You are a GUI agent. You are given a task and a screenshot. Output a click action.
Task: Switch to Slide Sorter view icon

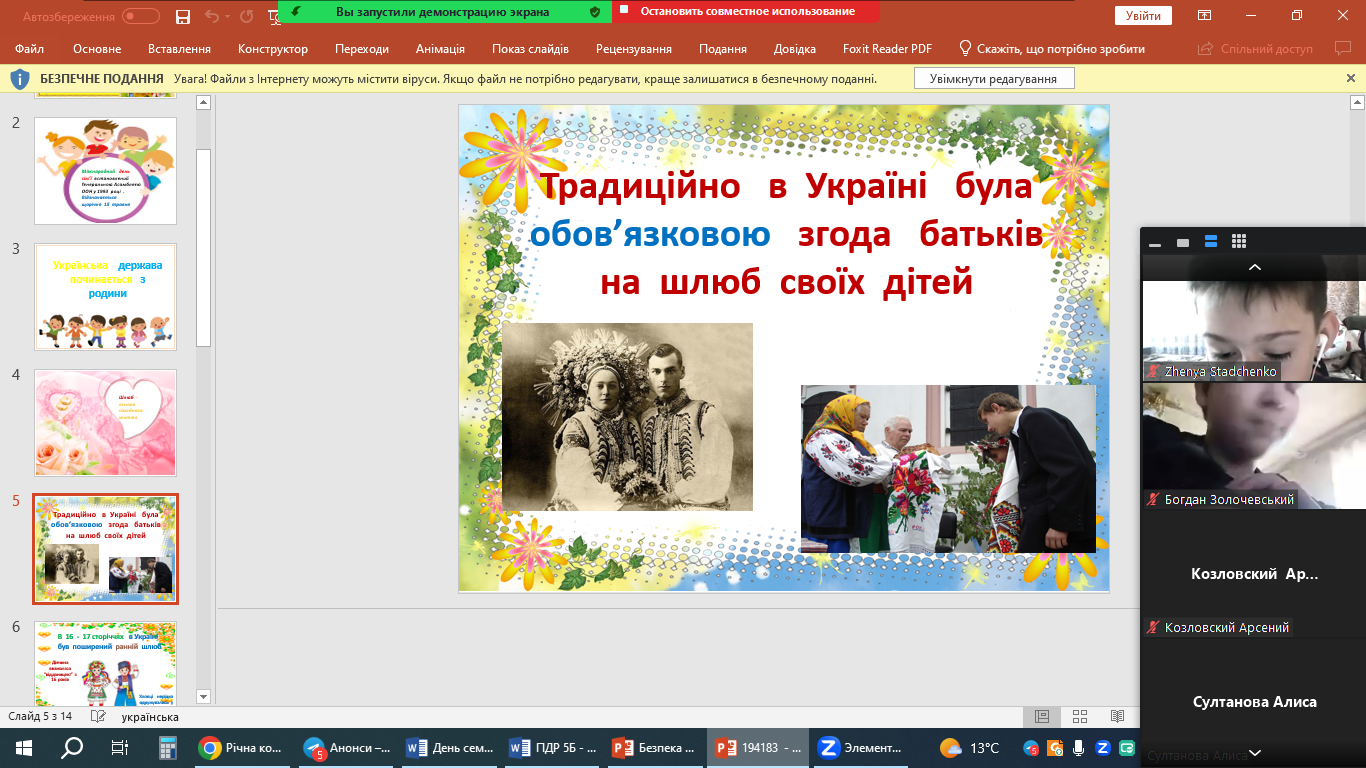[x=1079, y=717]
